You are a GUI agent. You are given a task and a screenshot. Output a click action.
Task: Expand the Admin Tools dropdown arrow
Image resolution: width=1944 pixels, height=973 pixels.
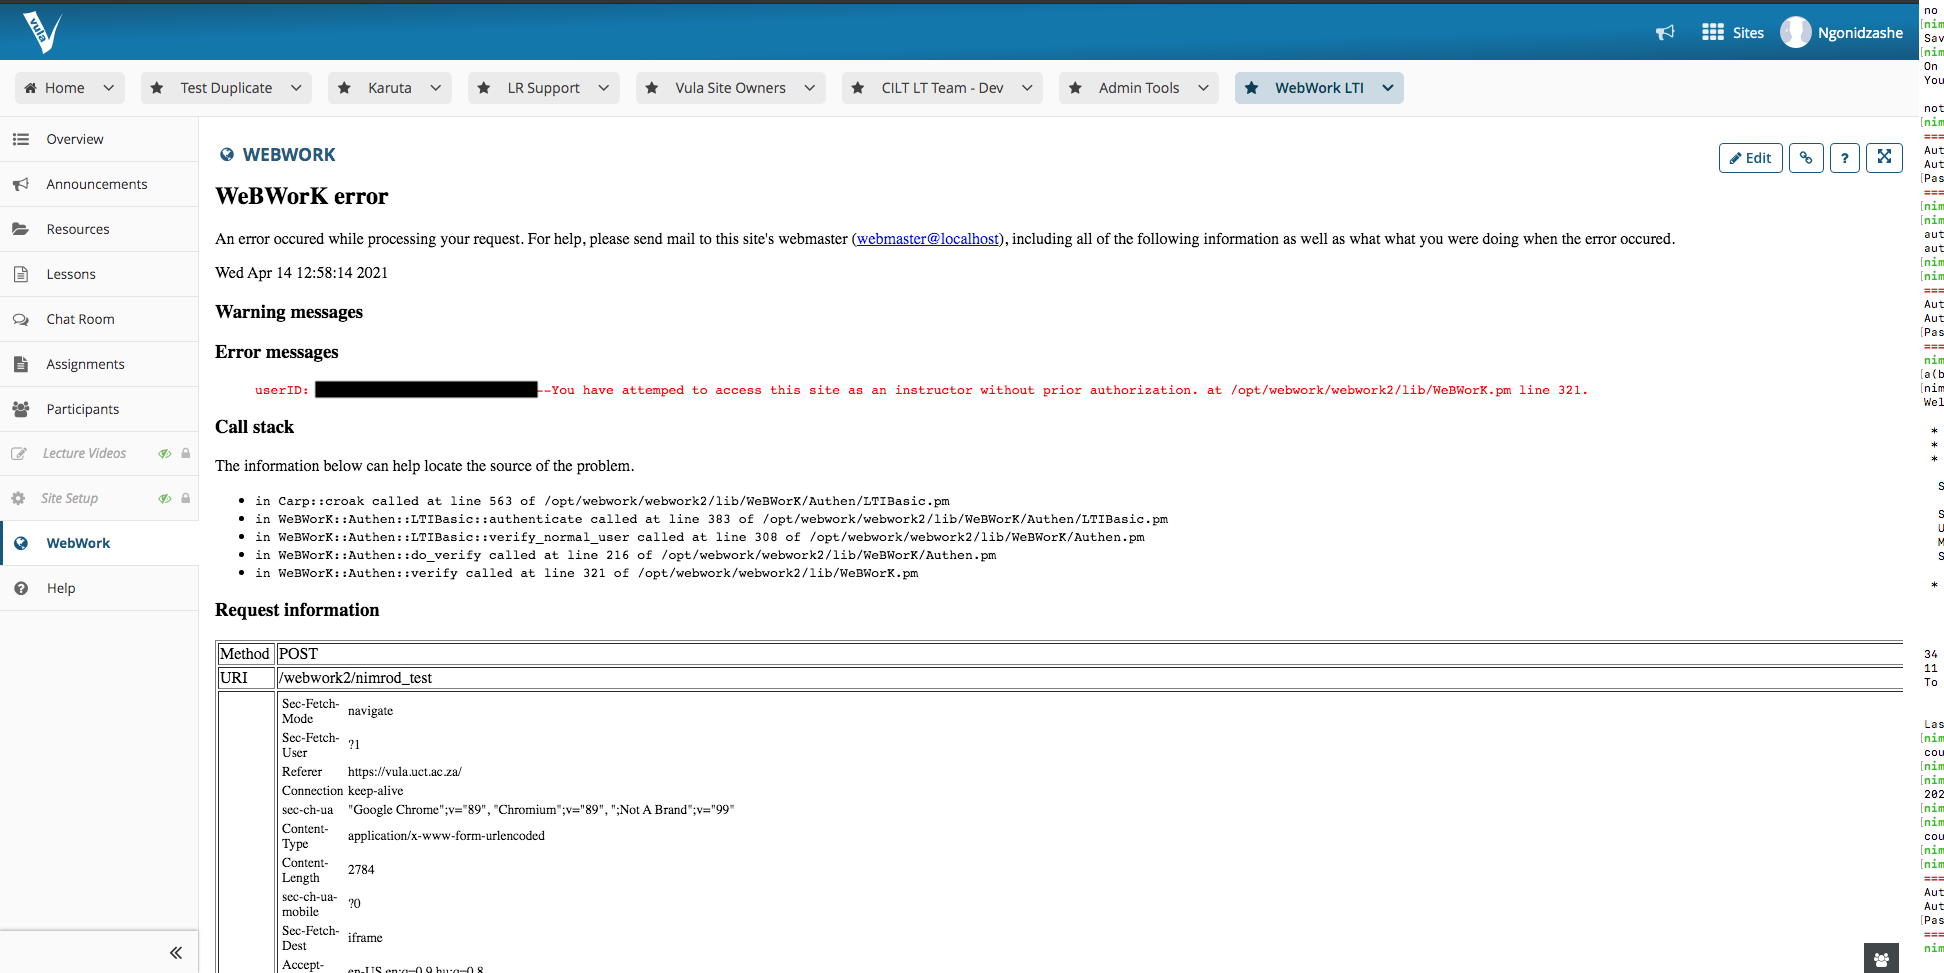(x=1203, y=88)
